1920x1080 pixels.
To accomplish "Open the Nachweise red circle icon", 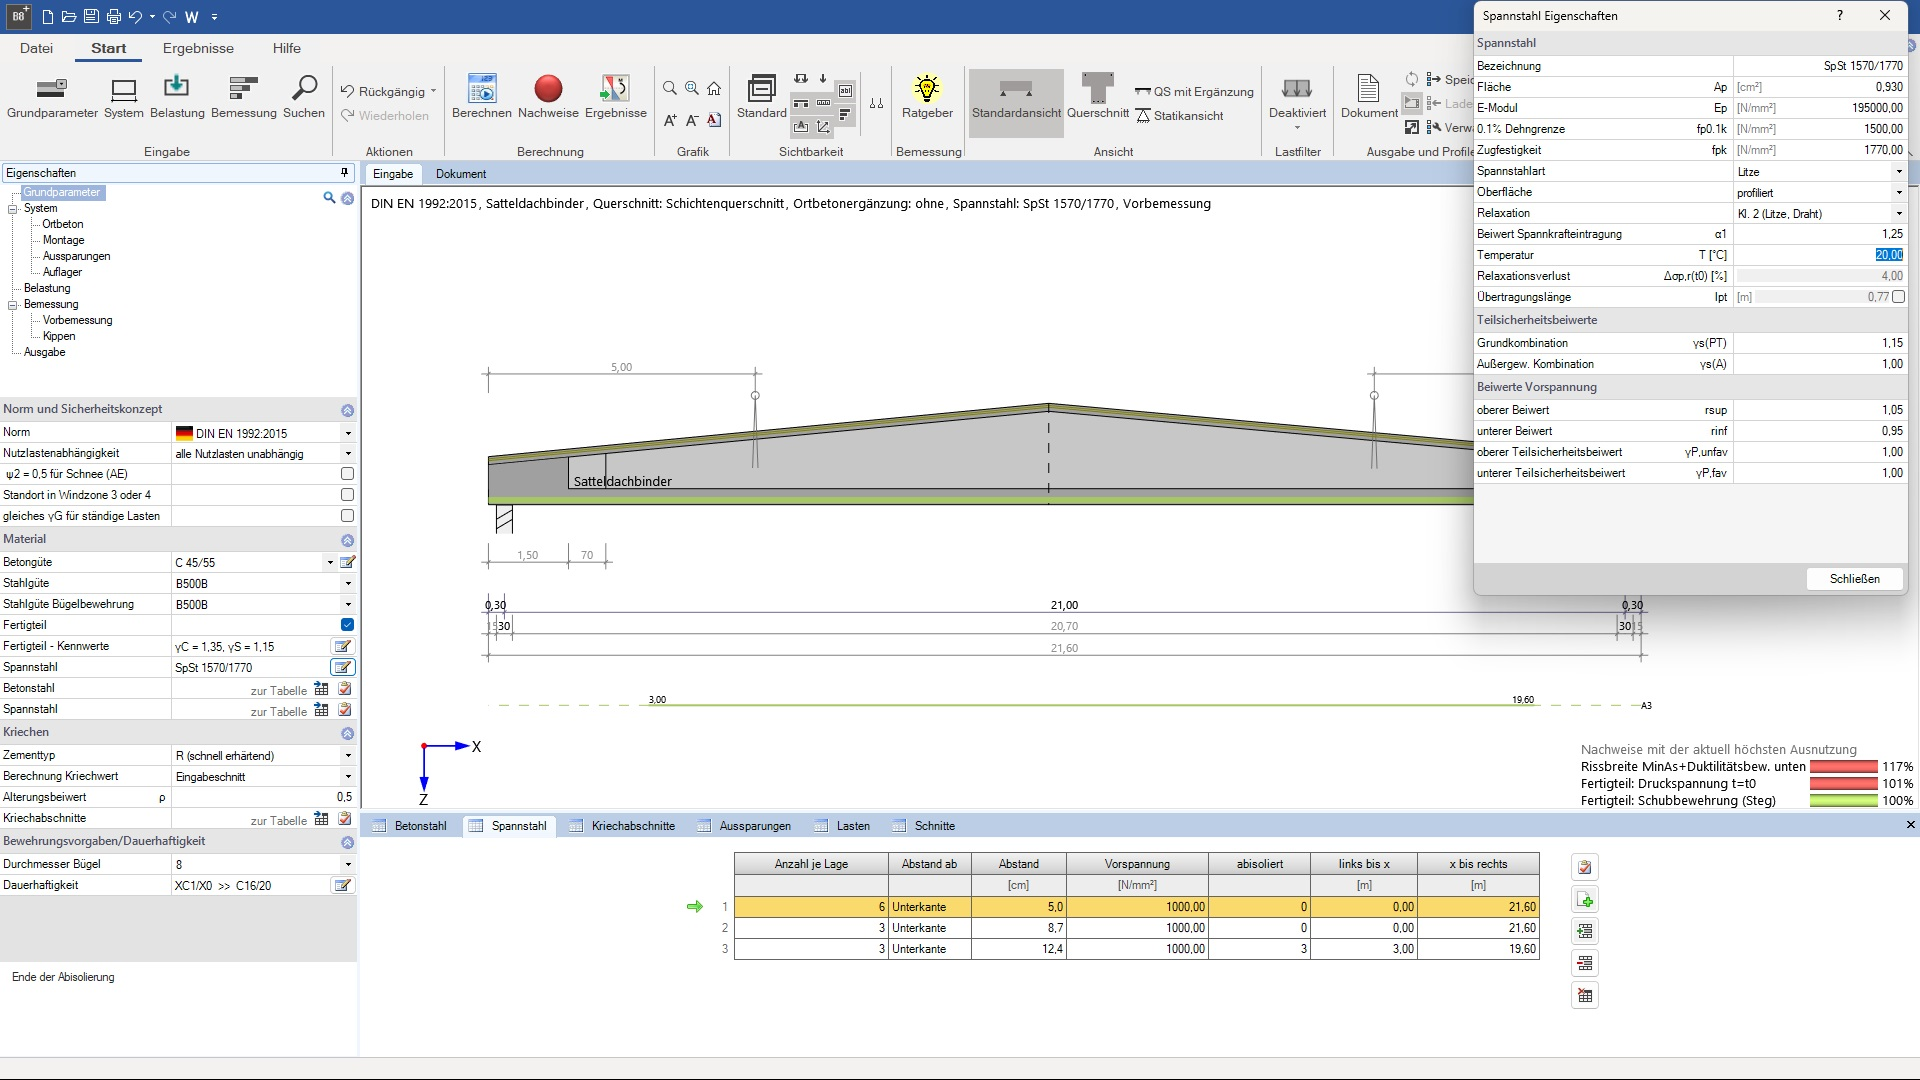I will (548, 90).
